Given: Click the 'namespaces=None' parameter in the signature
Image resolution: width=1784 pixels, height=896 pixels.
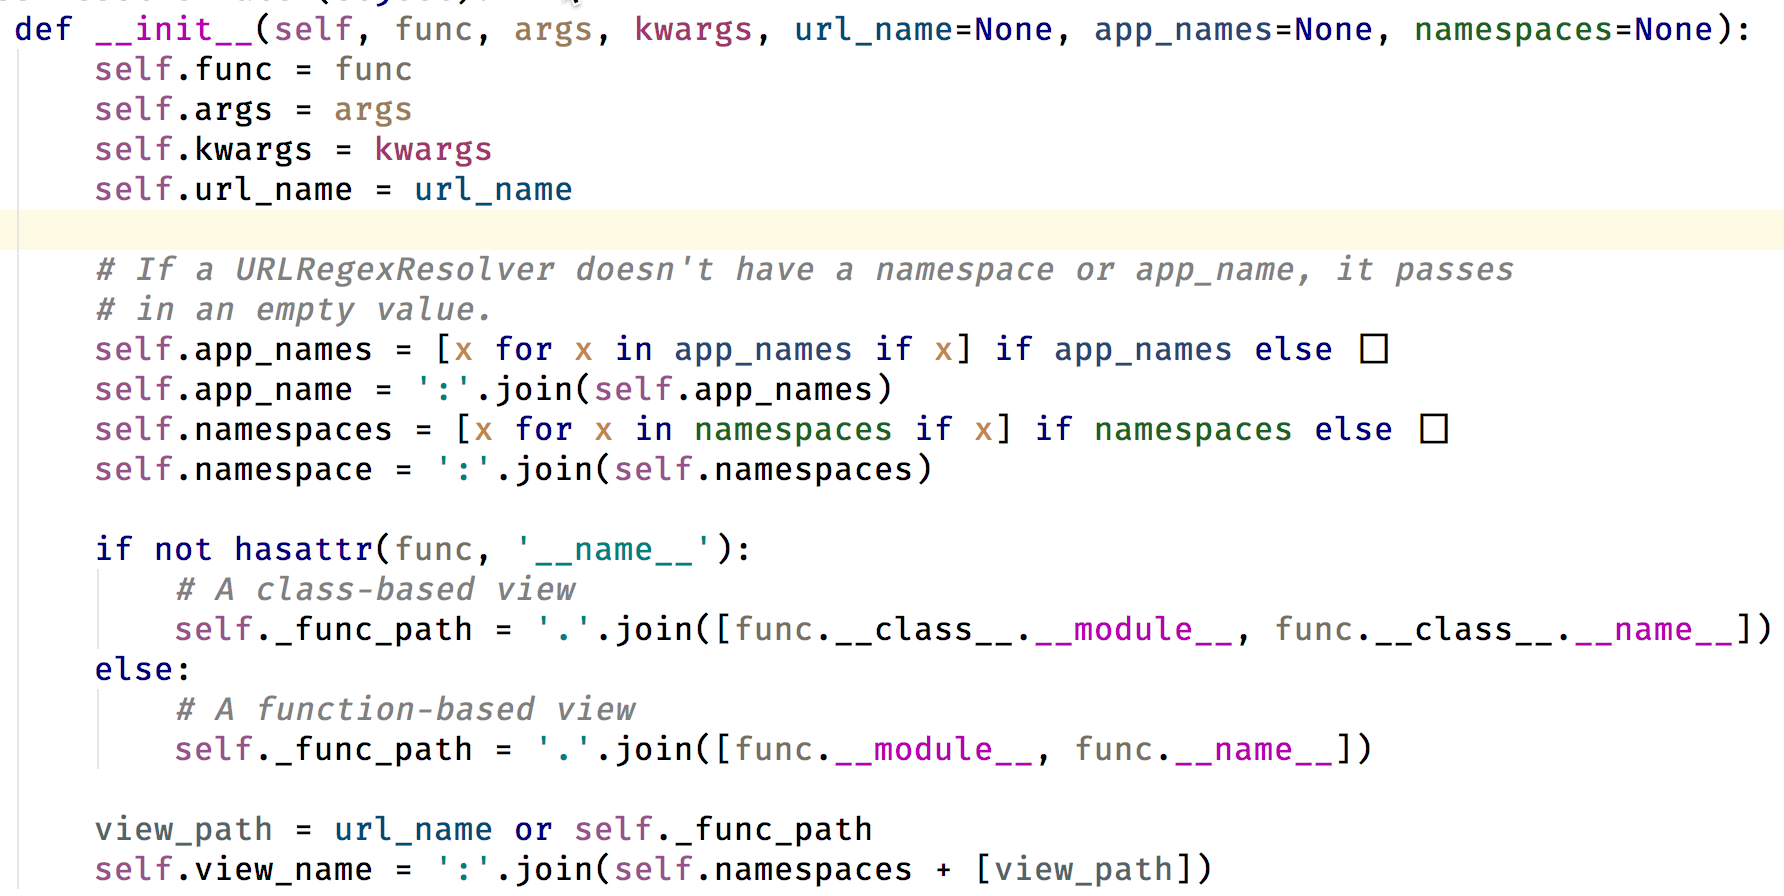Looking at the screenshot, I should tap(1563, 29).
